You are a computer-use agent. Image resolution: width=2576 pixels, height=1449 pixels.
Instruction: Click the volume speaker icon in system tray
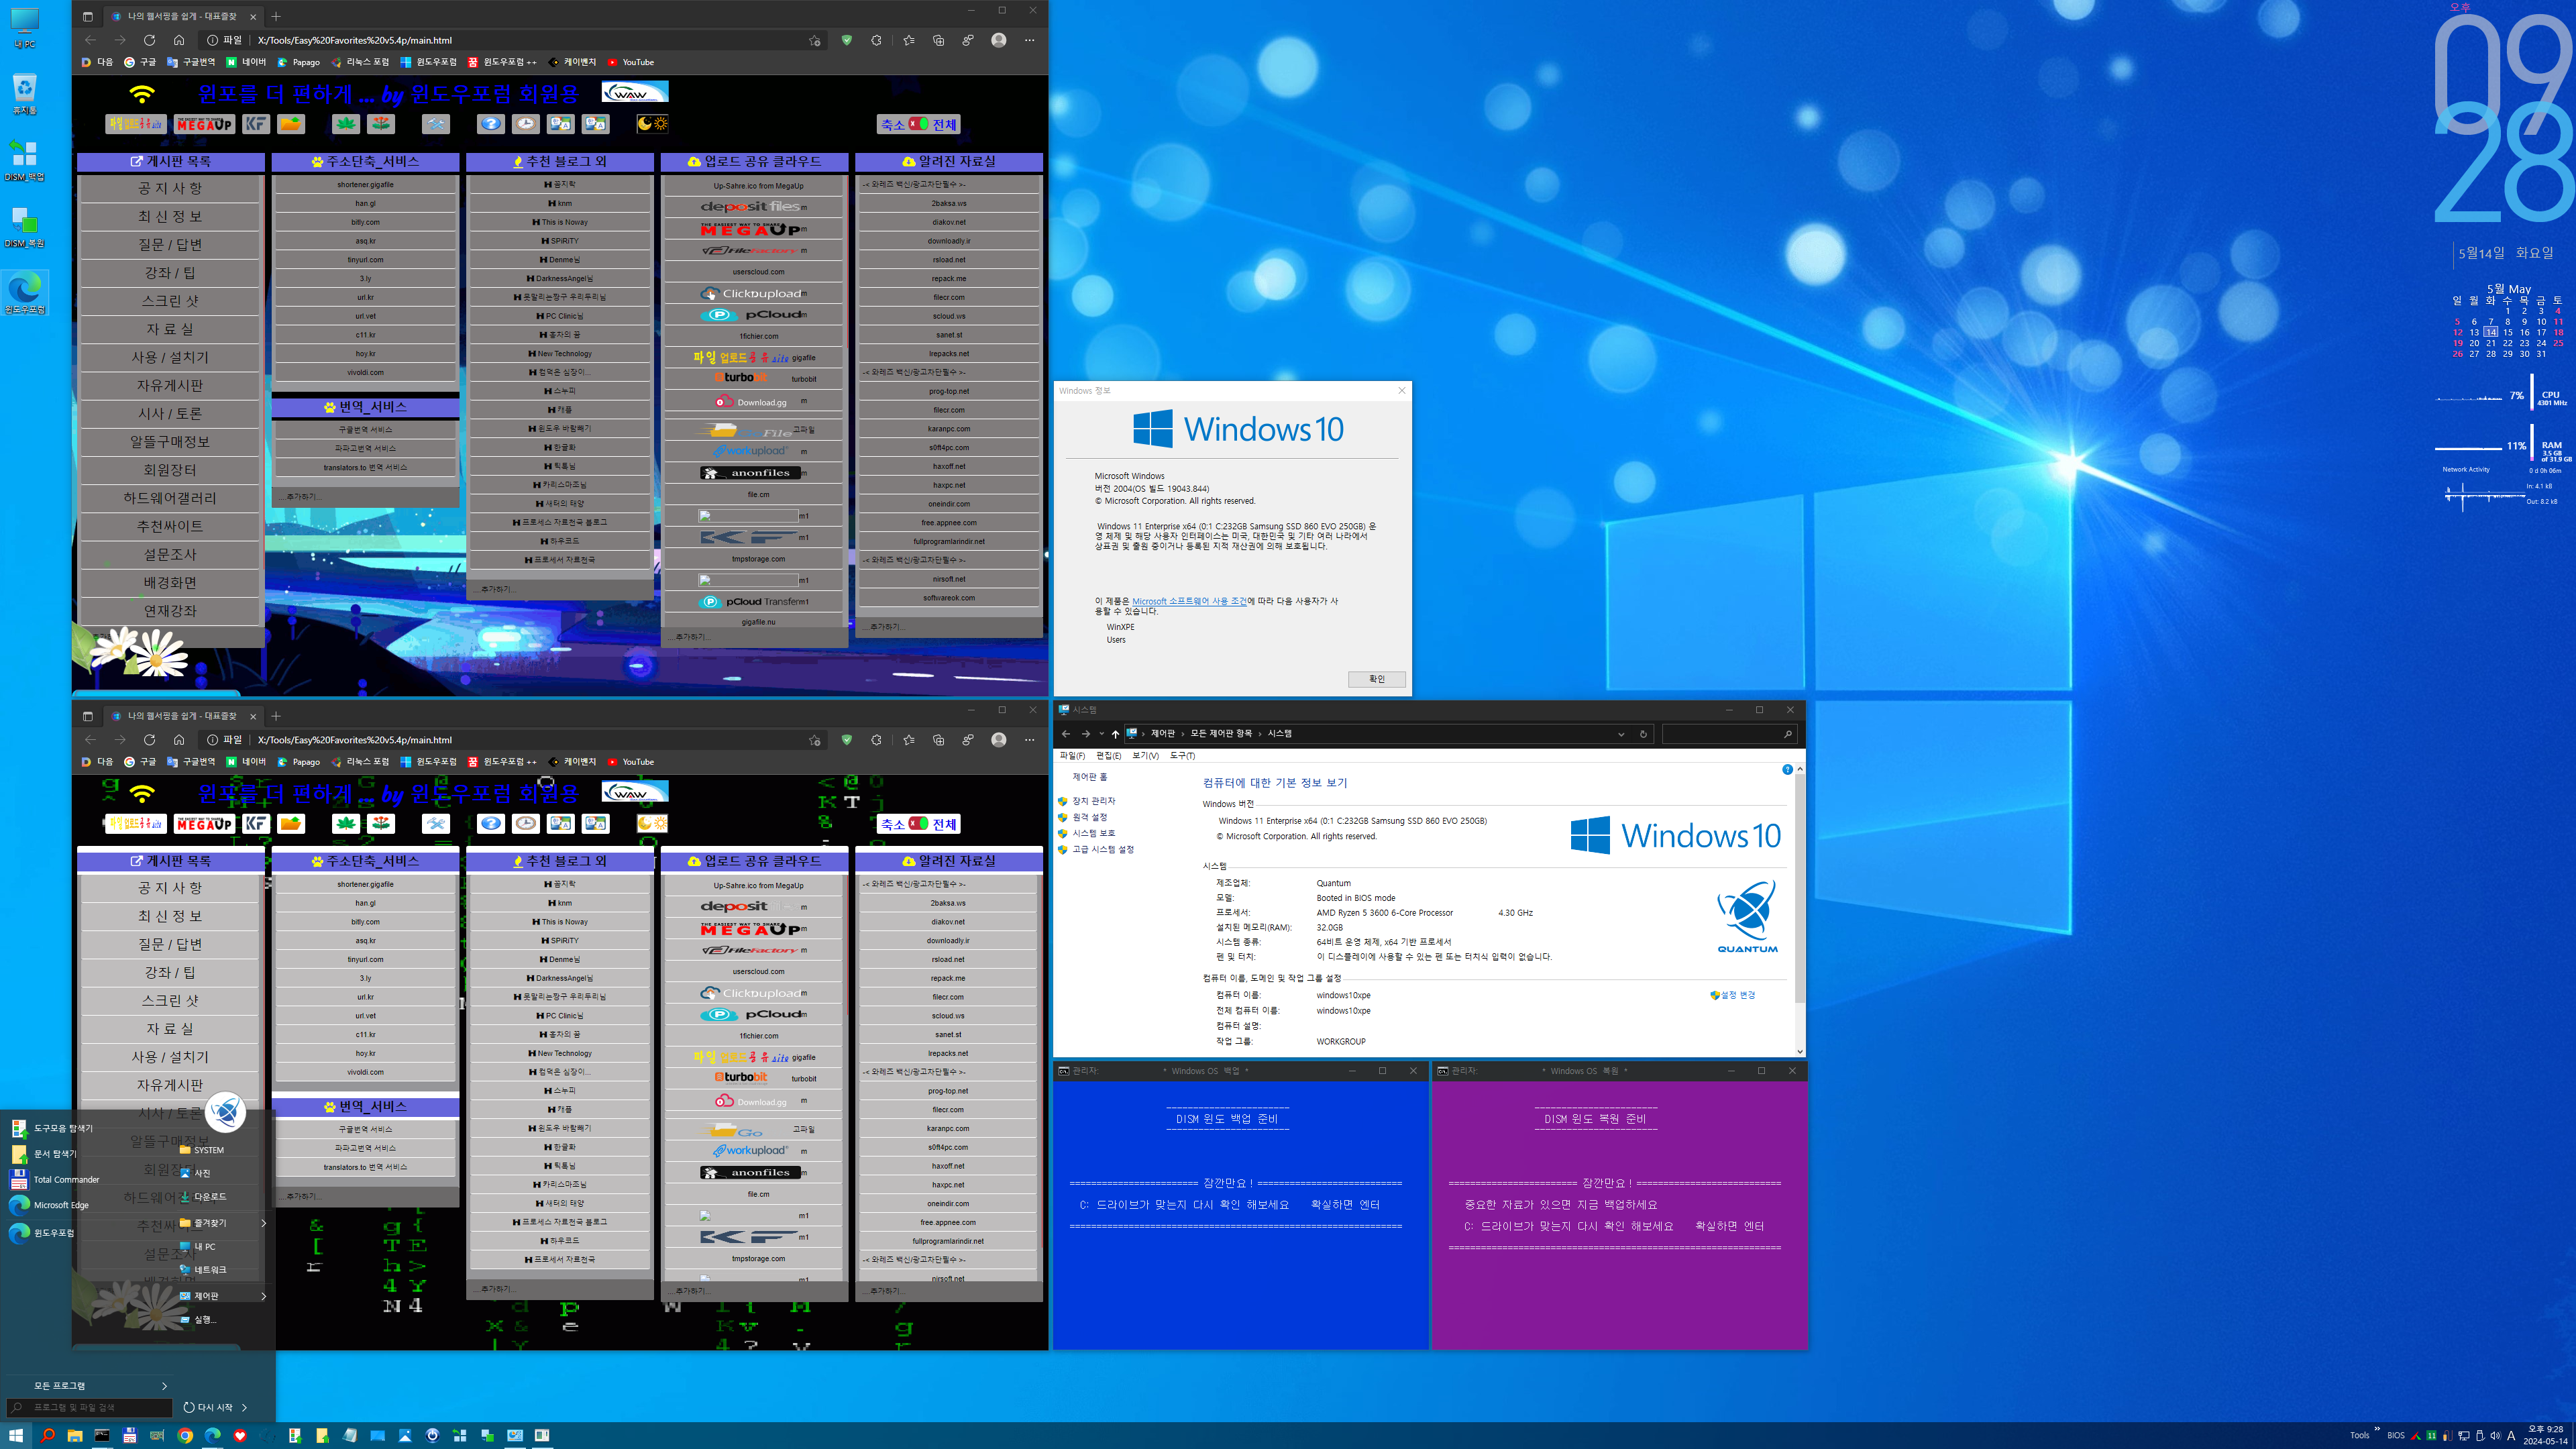pos(2495,1436)
